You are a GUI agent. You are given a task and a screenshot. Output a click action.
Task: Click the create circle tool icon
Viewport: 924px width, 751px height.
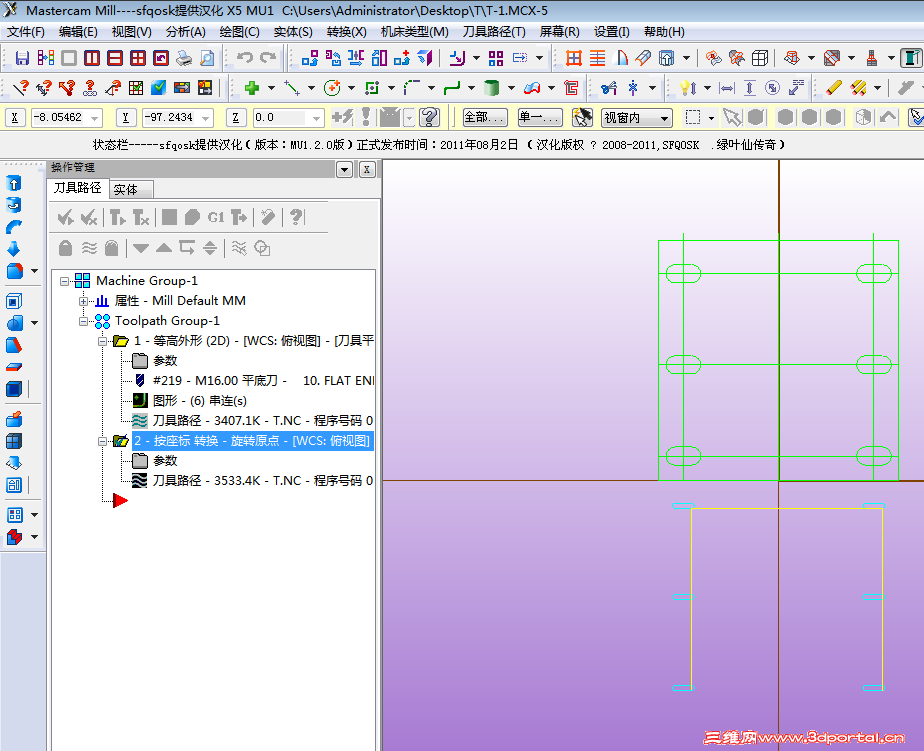[x=332, y=88]
